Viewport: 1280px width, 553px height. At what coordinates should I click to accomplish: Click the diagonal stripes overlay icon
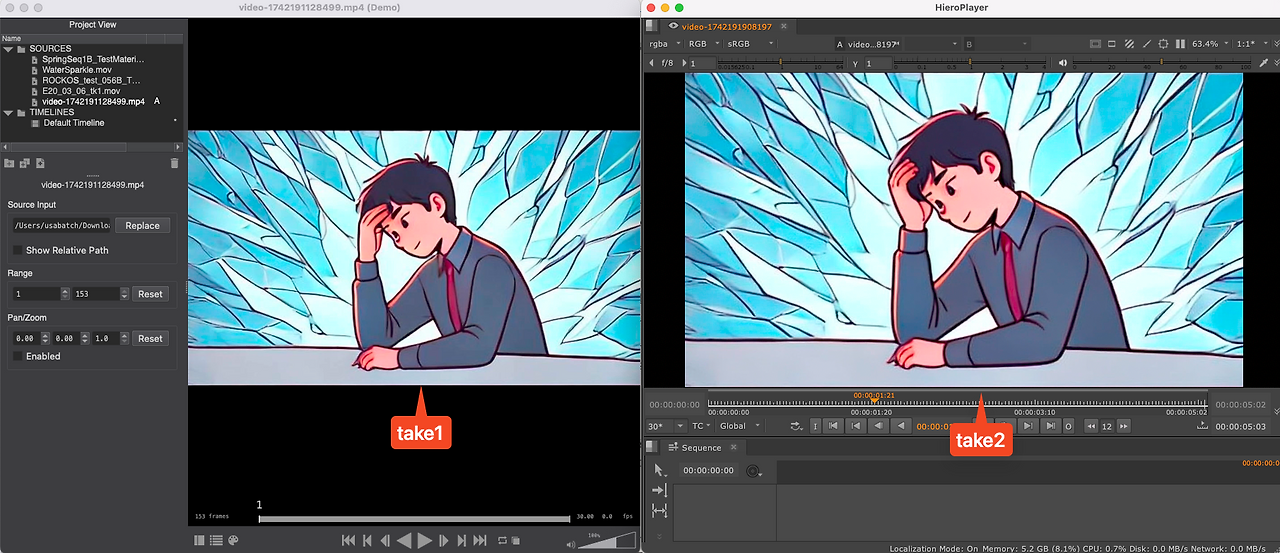[1129, 44]
